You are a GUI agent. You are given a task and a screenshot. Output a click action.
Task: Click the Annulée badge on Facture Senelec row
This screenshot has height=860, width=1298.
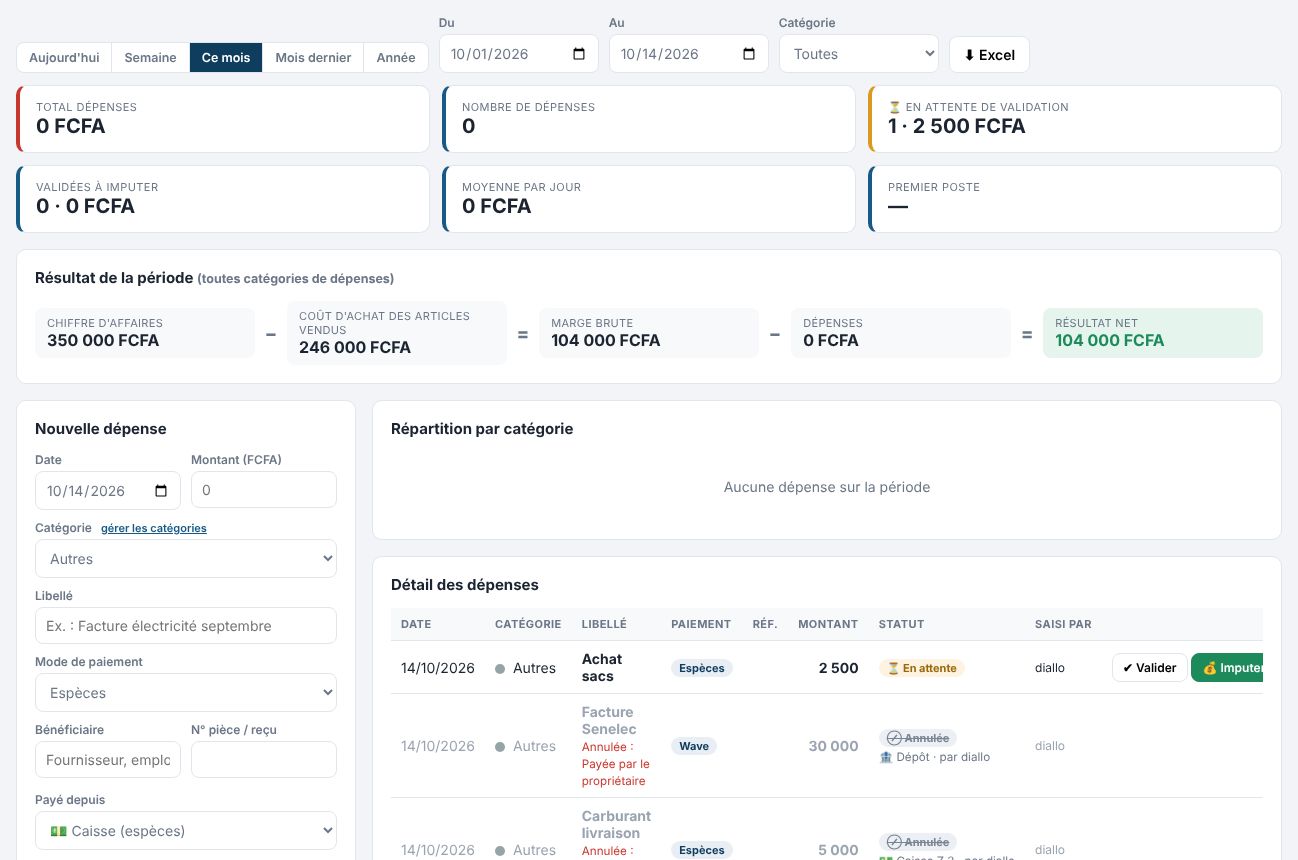918,738
